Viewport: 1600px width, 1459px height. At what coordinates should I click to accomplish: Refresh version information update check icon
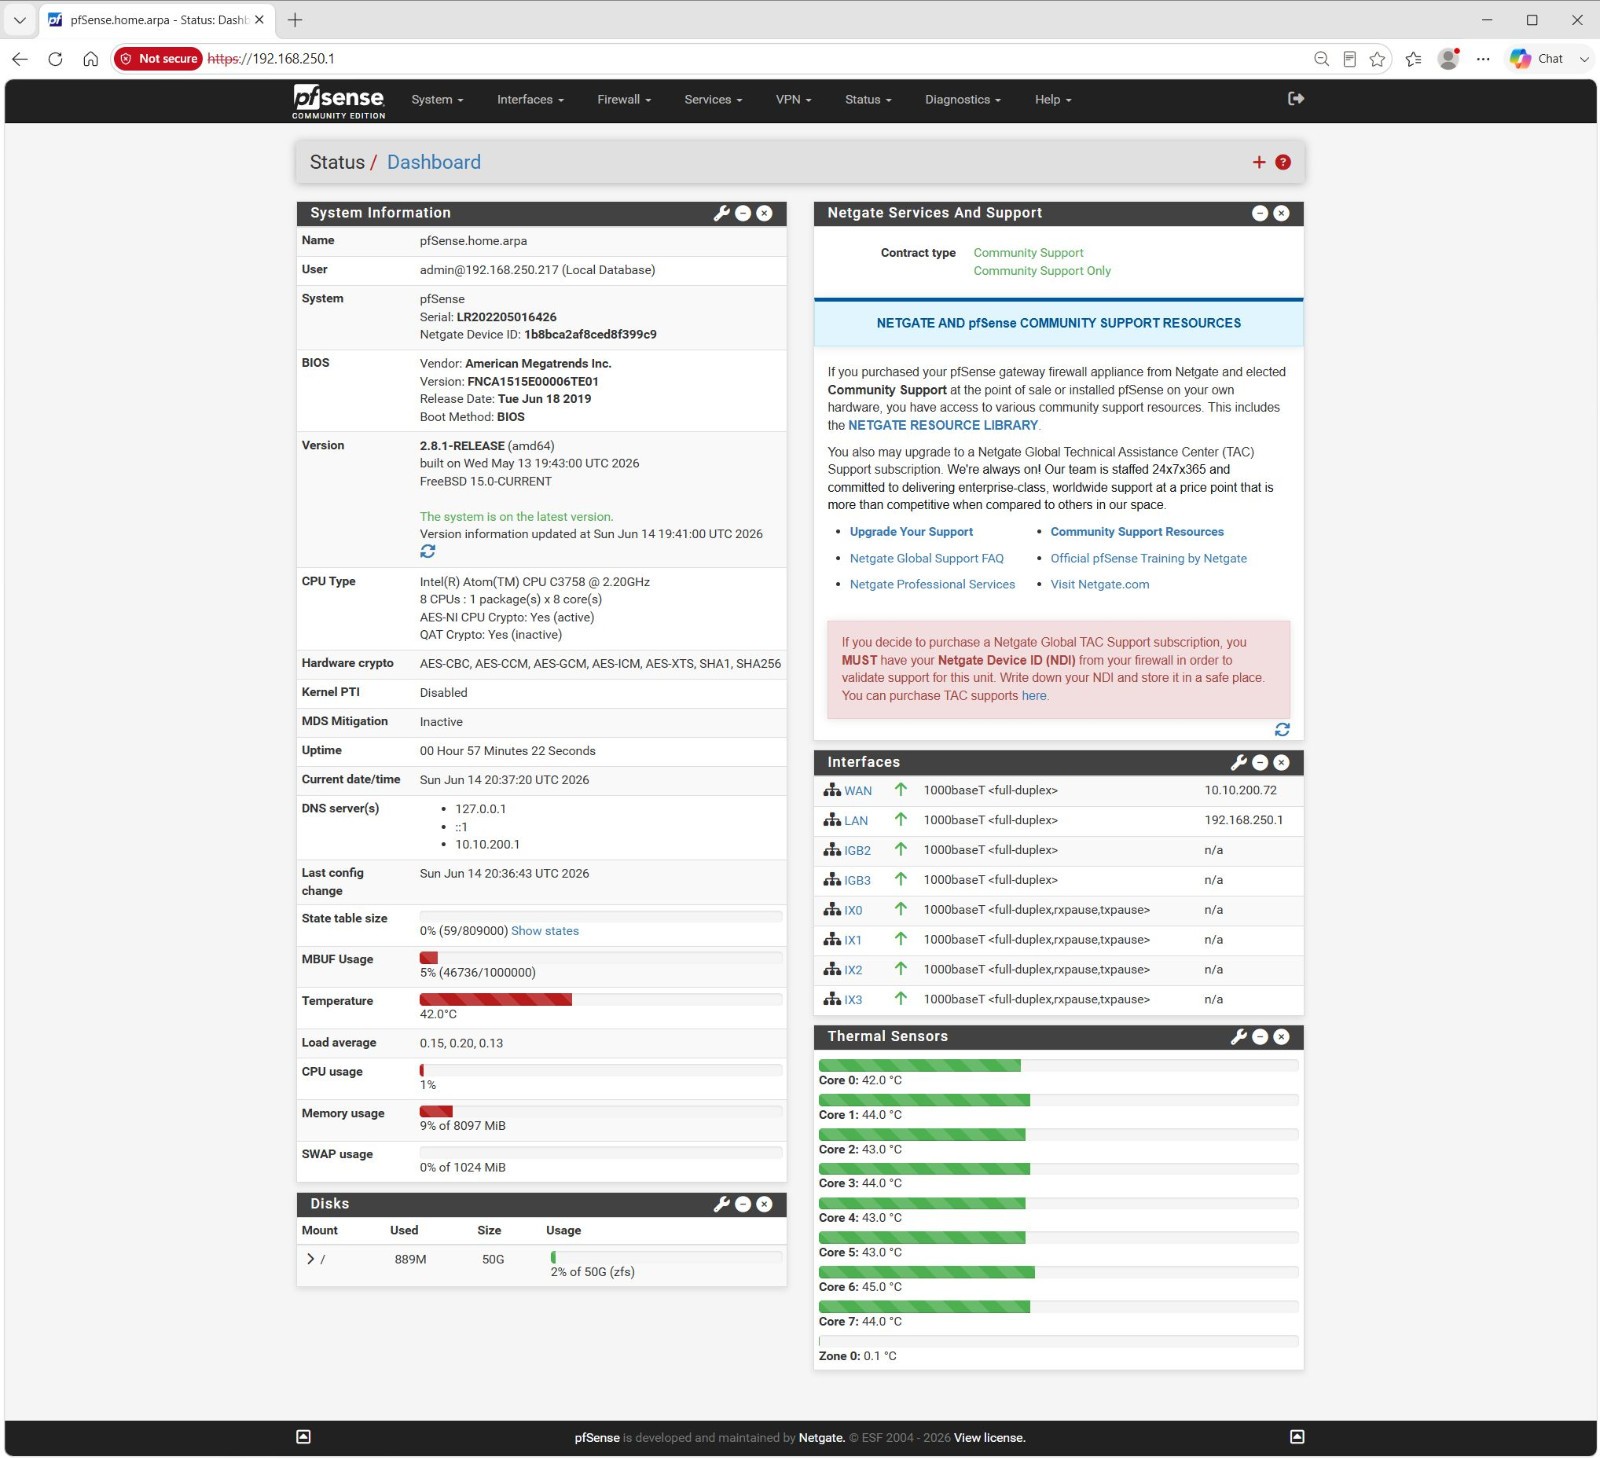click(428, 552)
